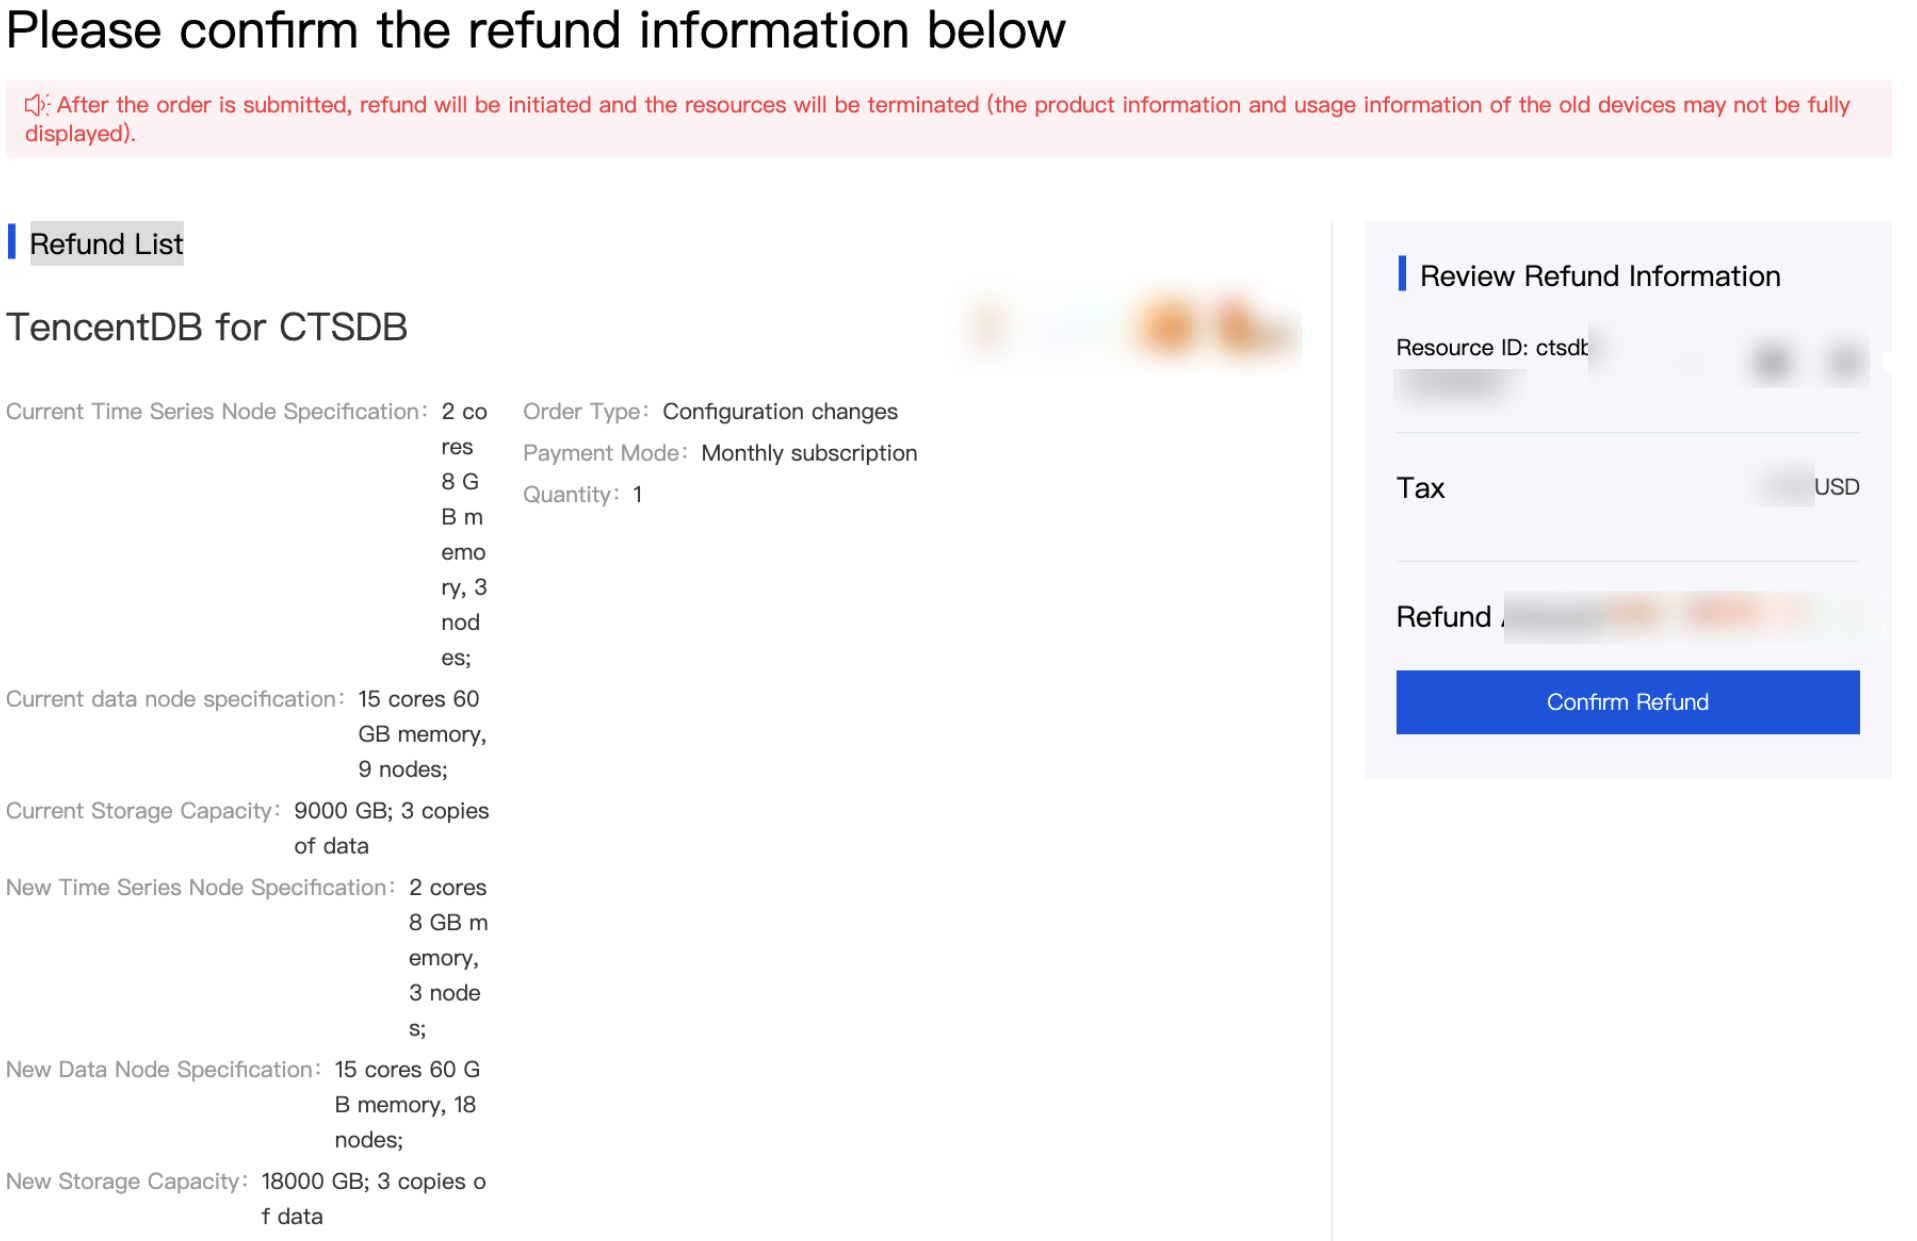
Task: Click the TencentDB for CTSDB product title
Action: point(207,327)
